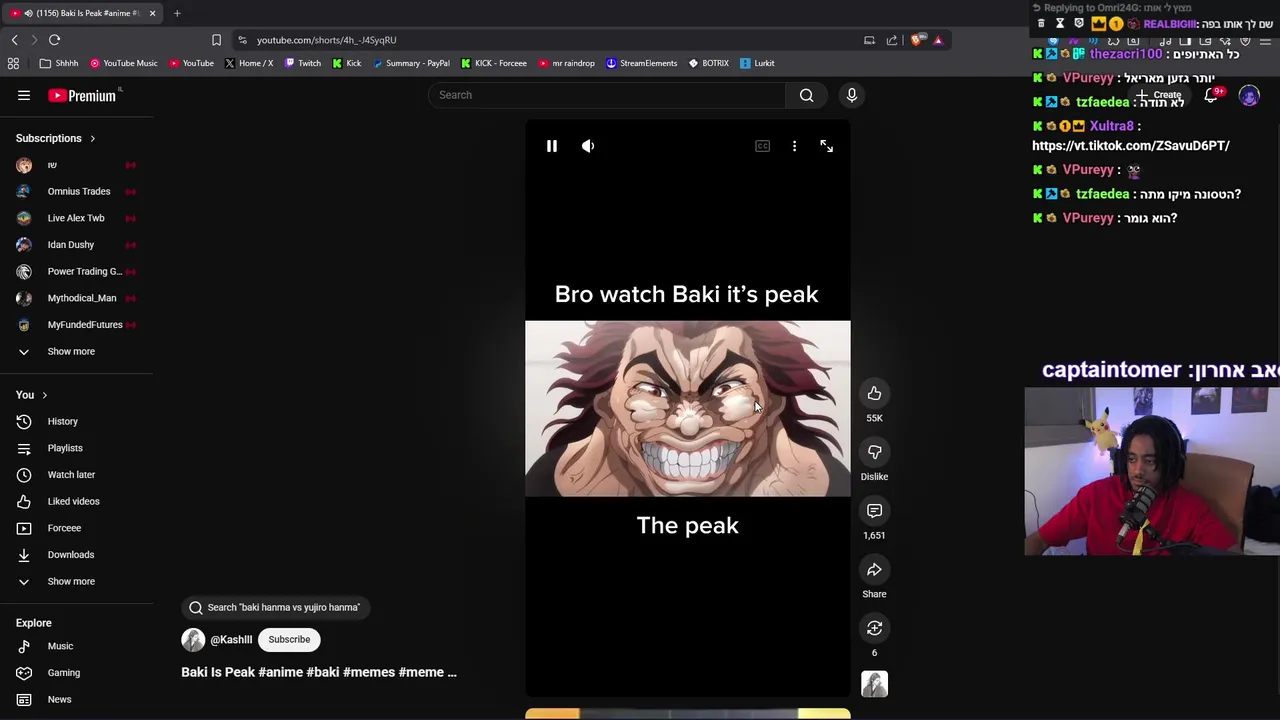1280x720 pixels.
Task: Open notifications bell with 9+ badge
Action: (x=1211, y=95)
